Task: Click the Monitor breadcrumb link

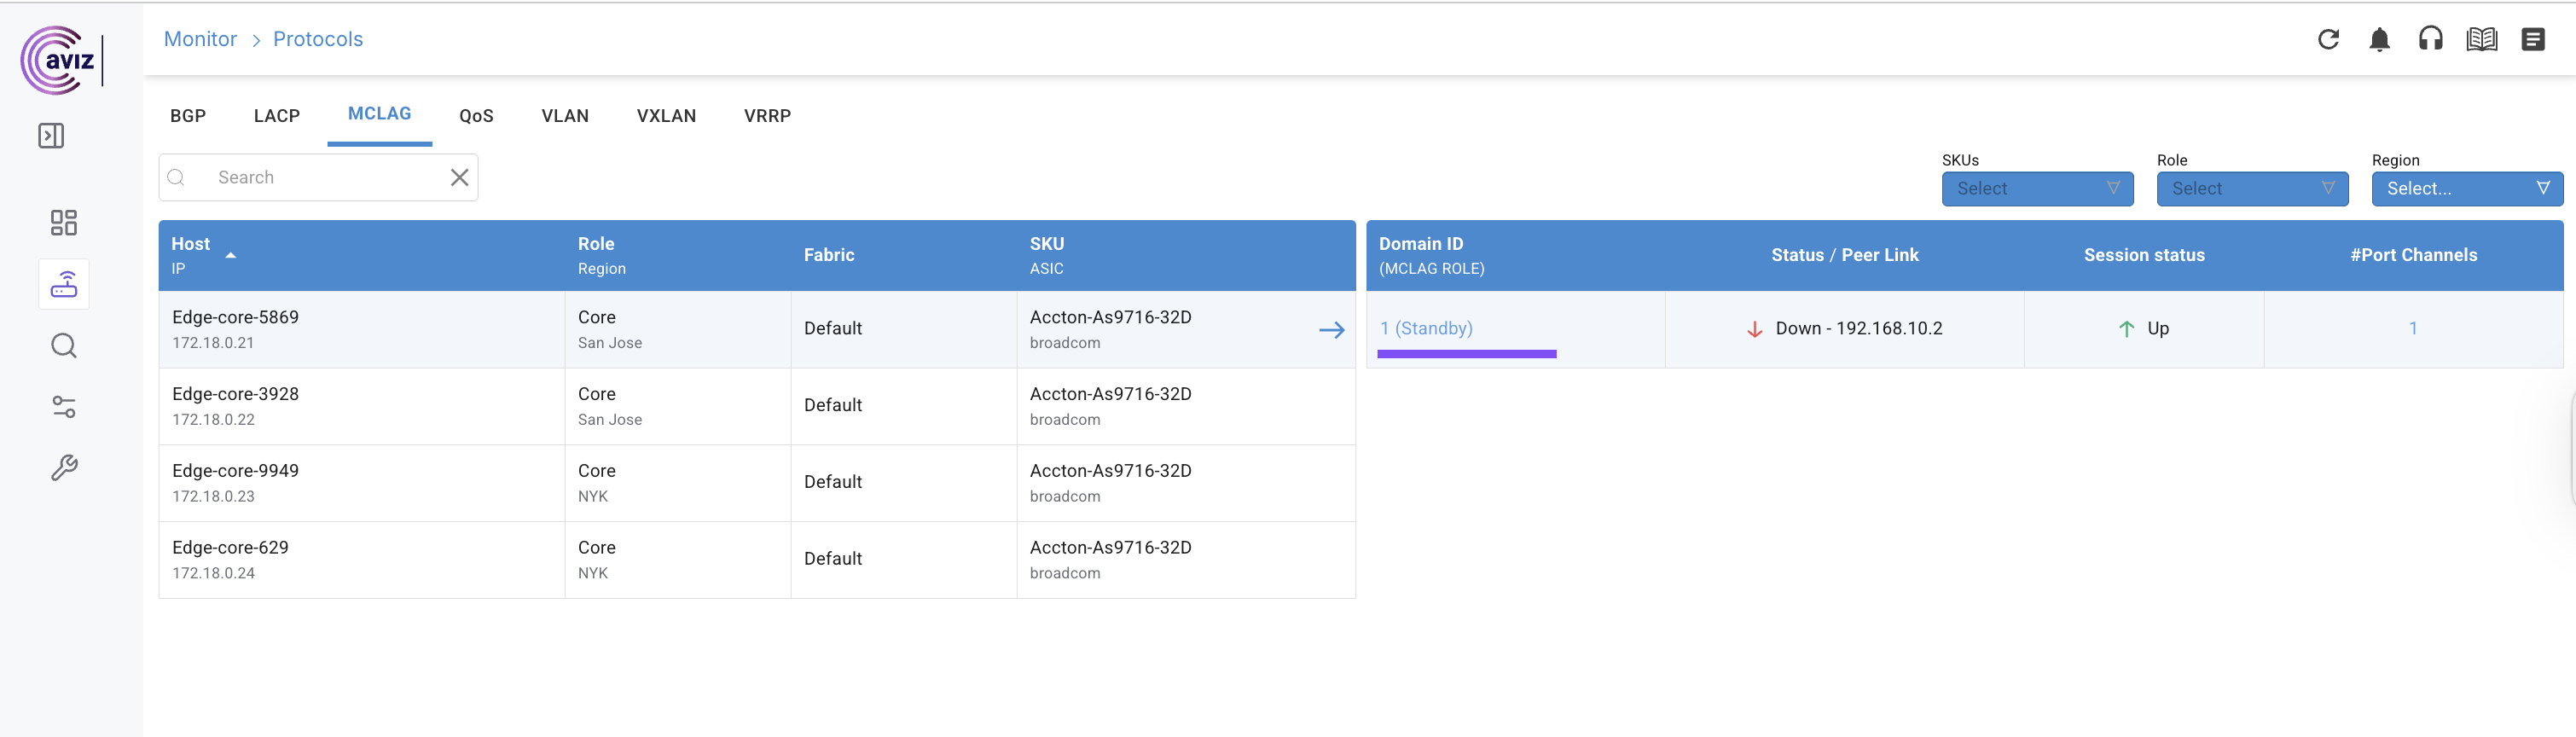Action: [x=200, y=39]
